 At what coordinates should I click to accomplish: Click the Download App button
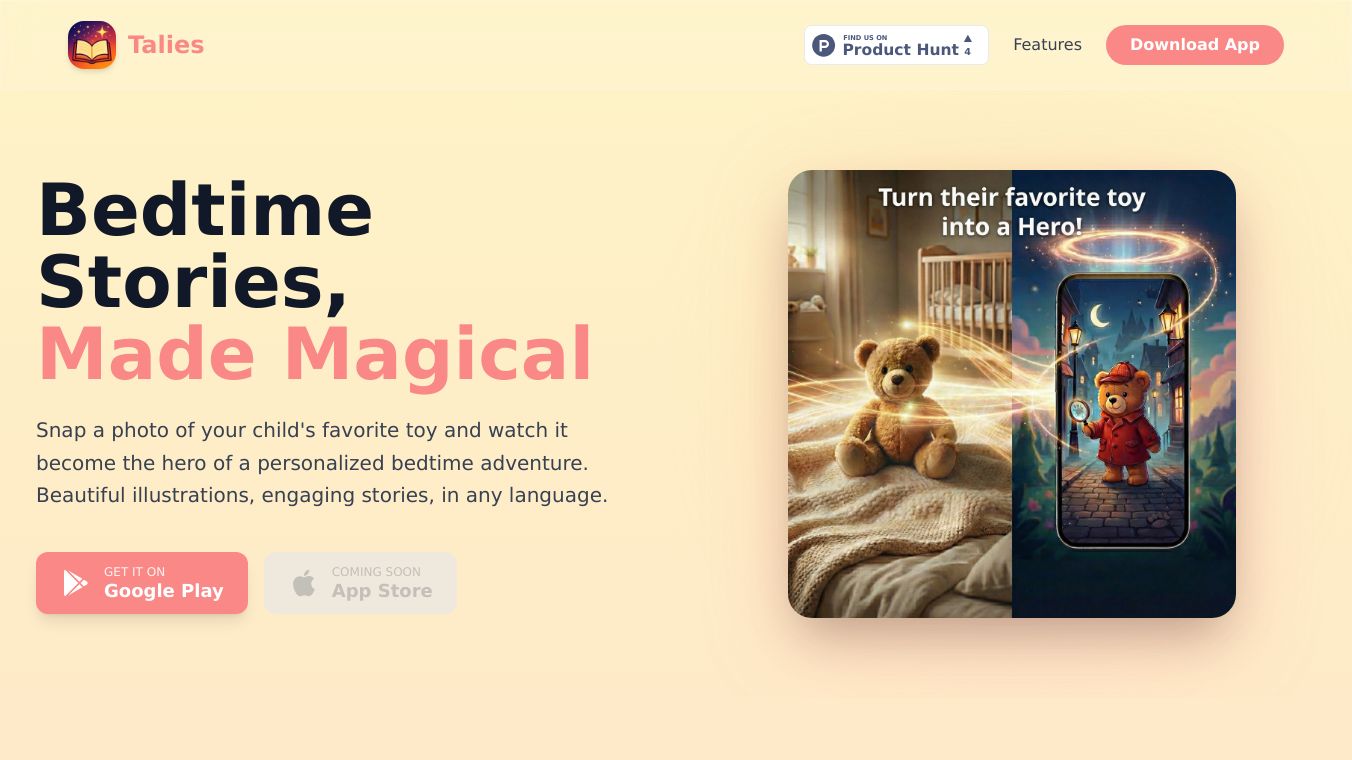(1194, 45)
